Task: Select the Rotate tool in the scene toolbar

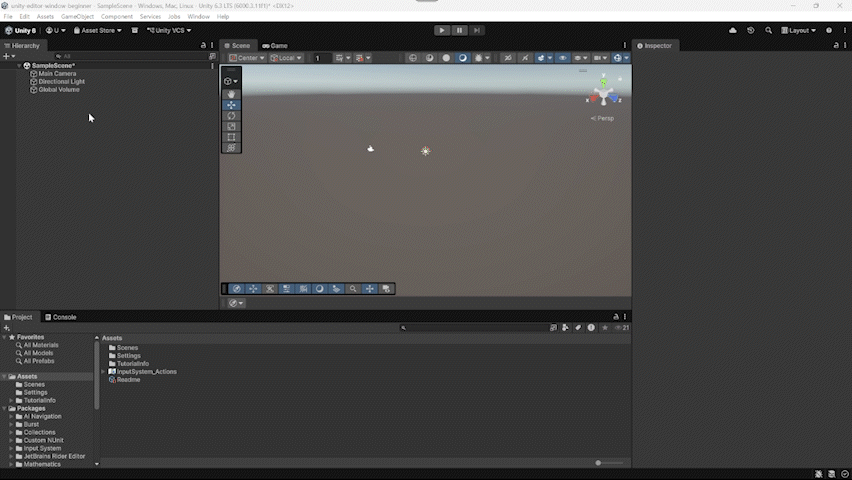Action: [232, 116]
